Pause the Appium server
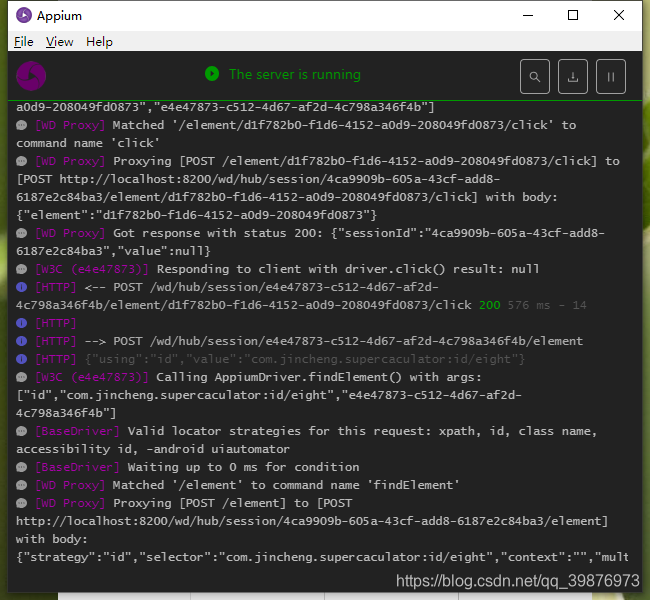 pyautogui.click(x=611, y=77)
